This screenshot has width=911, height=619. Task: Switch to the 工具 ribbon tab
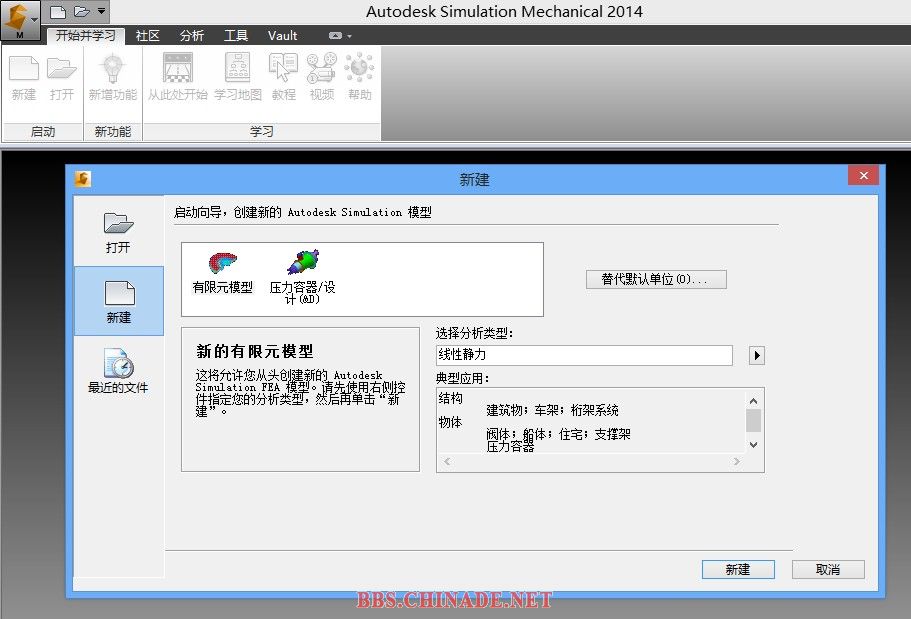tap(236, 35)
